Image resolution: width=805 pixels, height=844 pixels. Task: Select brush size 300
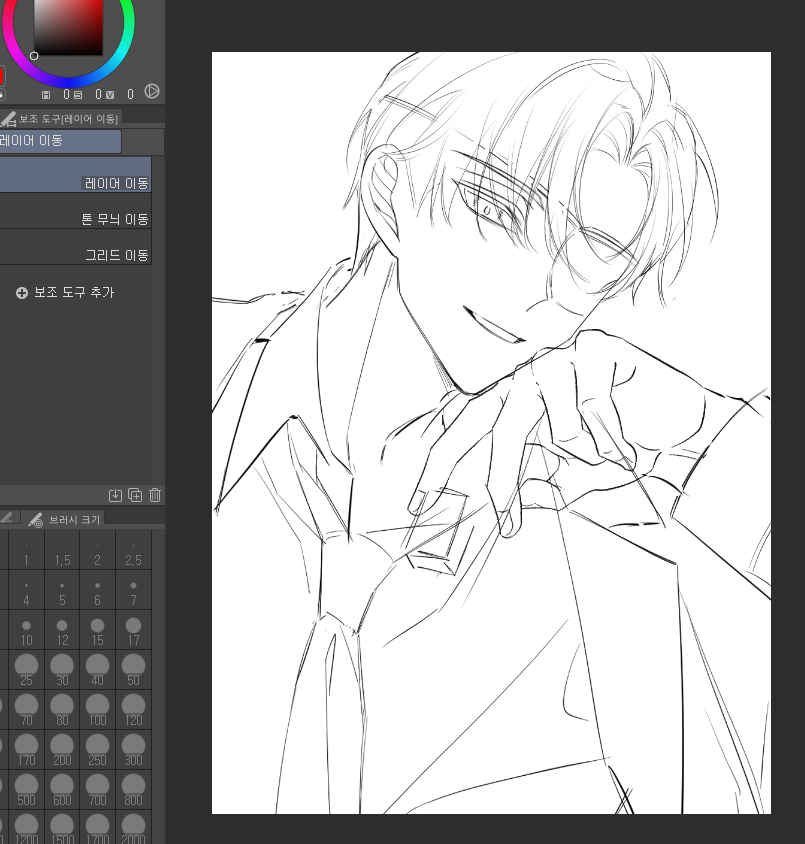133,750
